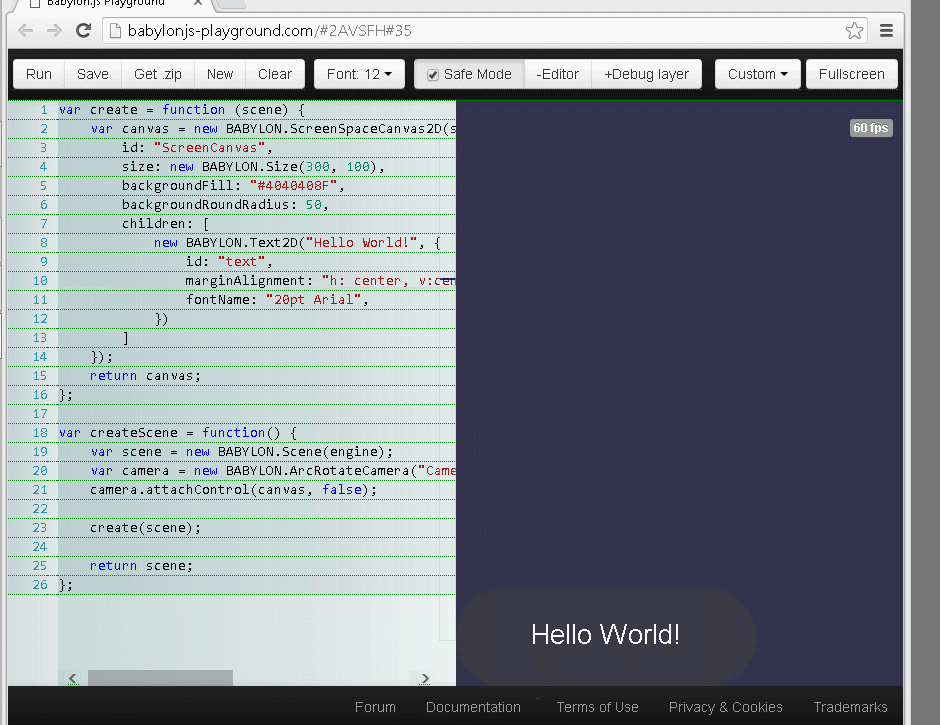
Task: Click the Run button
Action: [39, 74]
